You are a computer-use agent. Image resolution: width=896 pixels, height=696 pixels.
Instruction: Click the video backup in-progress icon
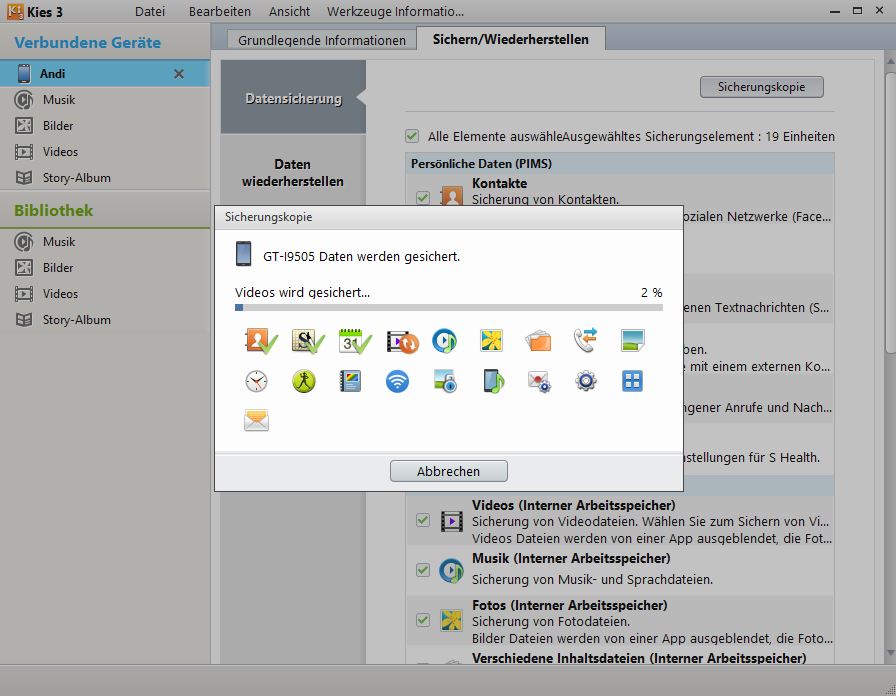coord(402,341)
